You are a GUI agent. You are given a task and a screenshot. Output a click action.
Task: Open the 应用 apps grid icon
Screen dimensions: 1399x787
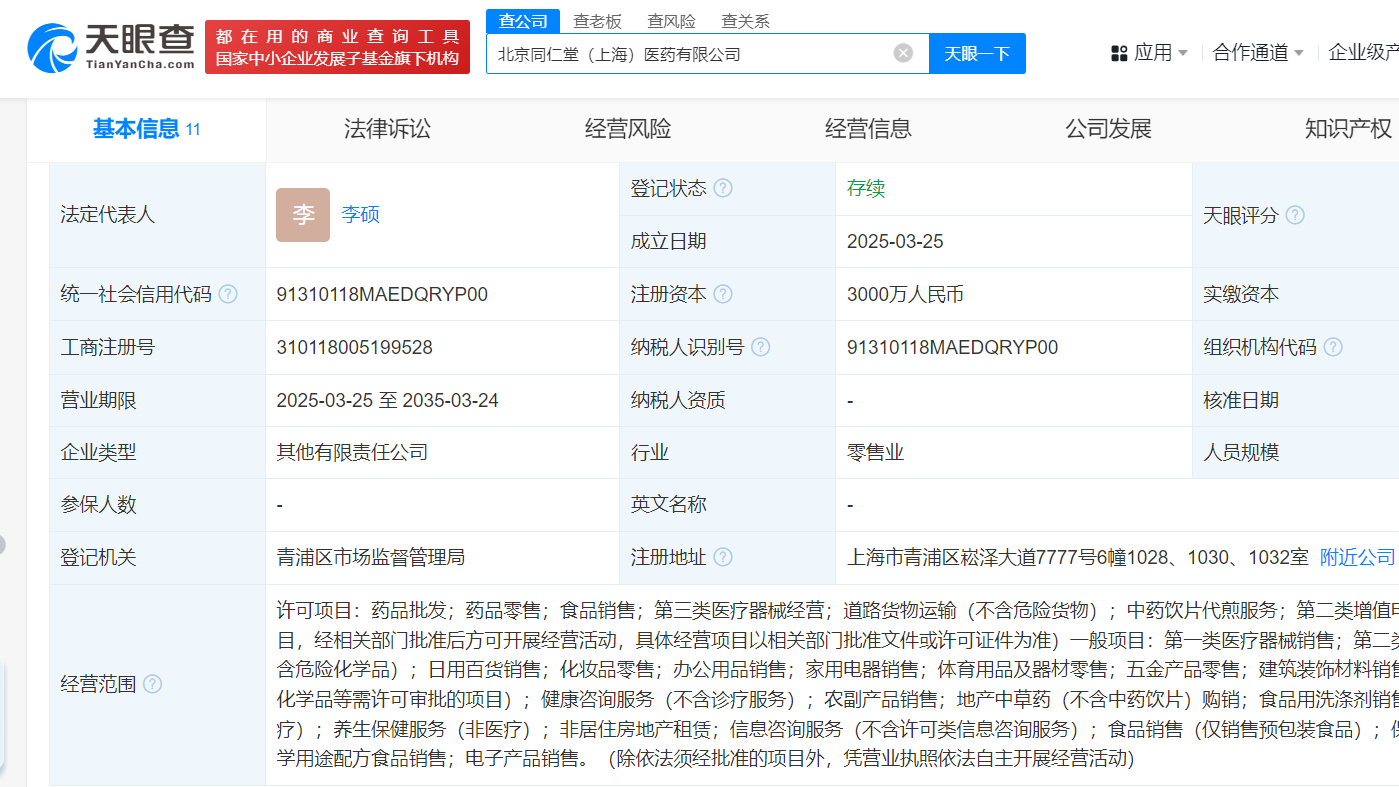(x=1119, y=53)
